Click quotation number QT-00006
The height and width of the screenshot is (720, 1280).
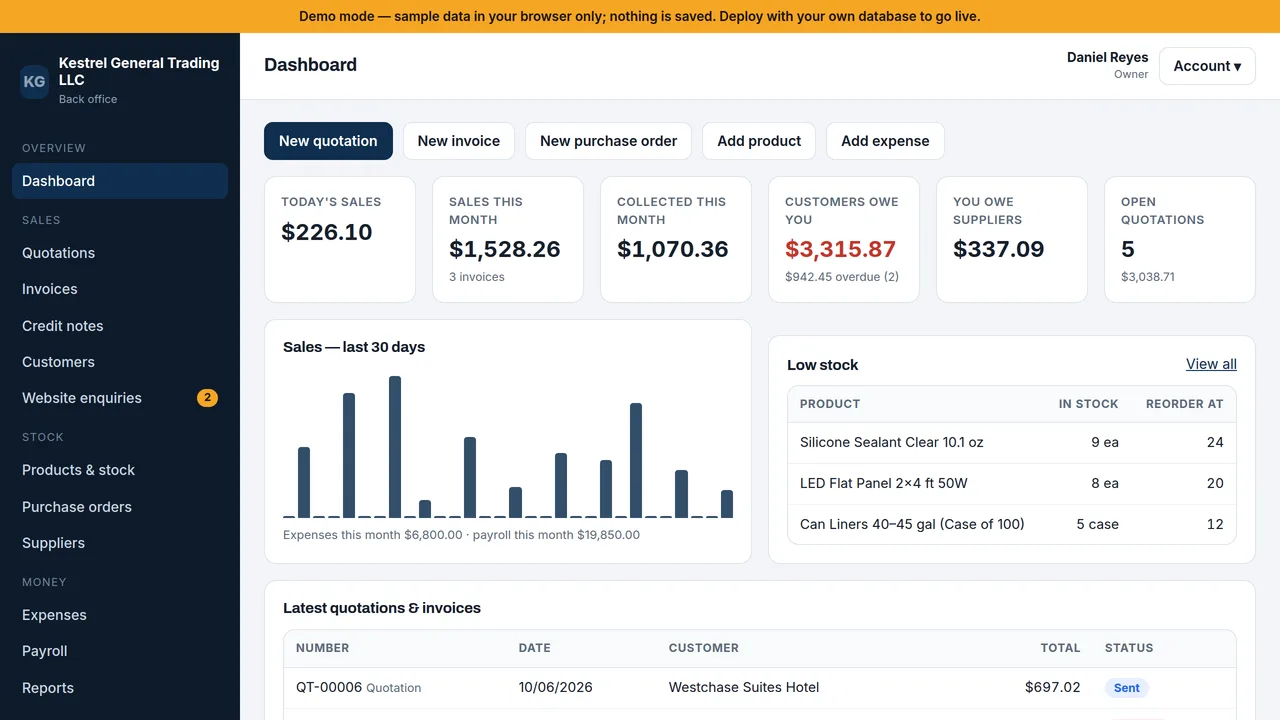[329, 687]
